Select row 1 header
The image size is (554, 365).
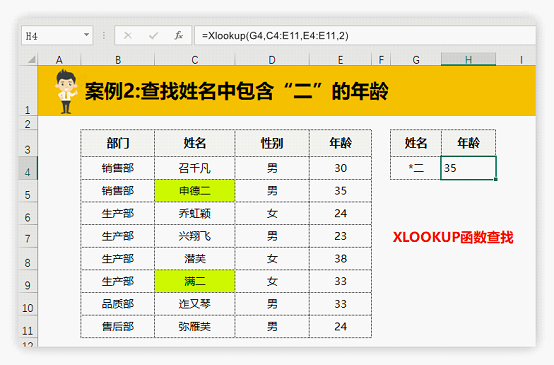coord(28,91)
